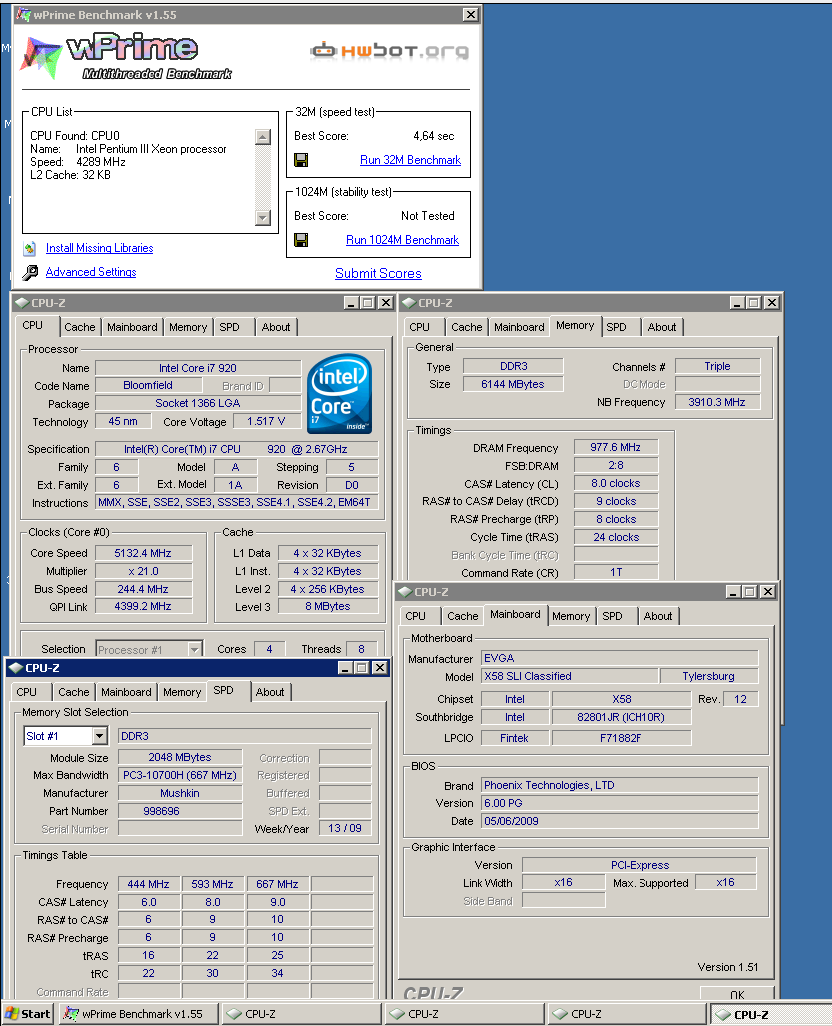This screenshot has width=832, height=1026.
Task: Click Run 1024M Benchmark link
Action: coord(402,239)
